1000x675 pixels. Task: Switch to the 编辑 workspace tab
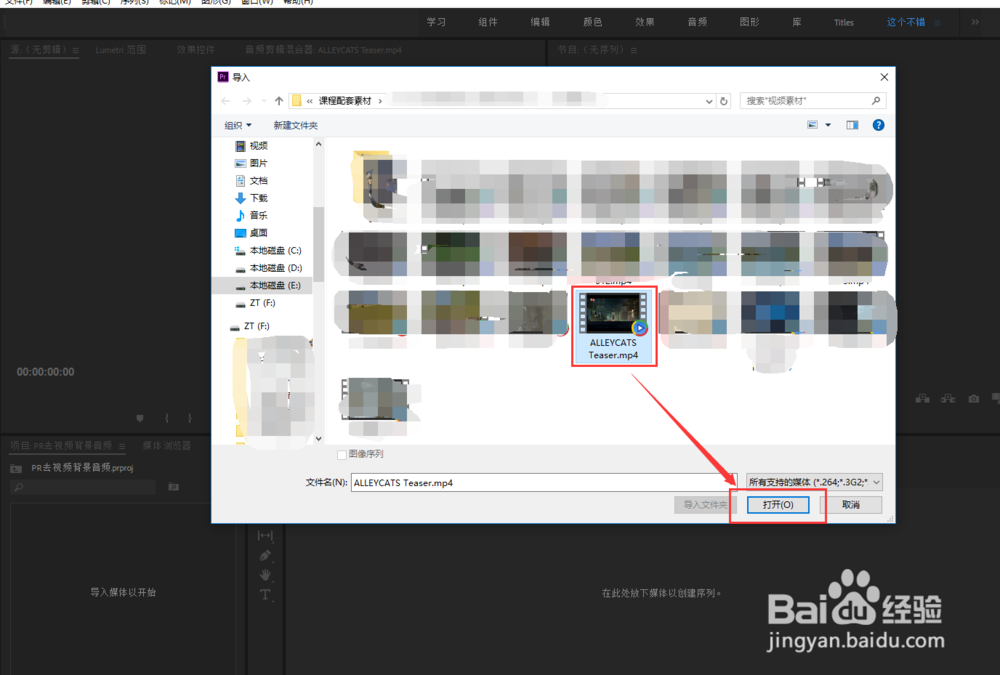pyautogui.click(x=540, y=22)
